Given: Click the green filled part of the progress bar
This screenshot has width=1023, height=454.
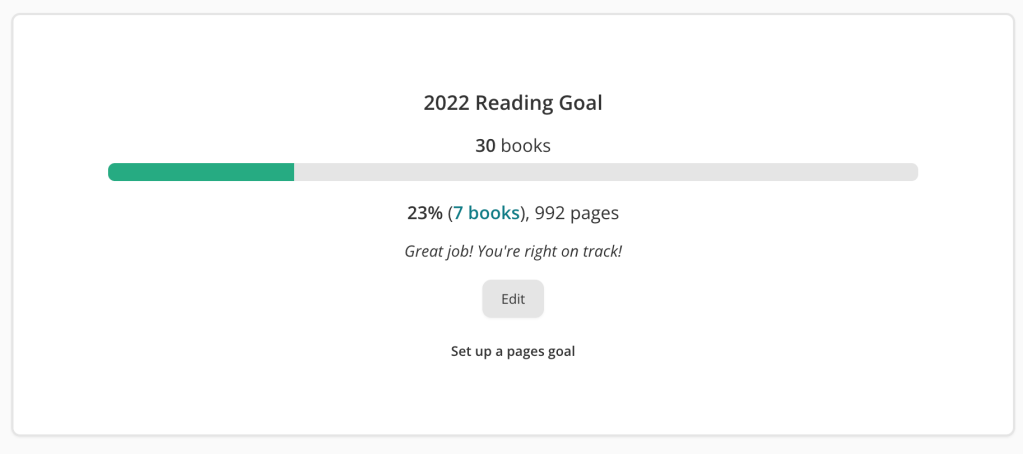Looking at the screenshot, I should pyautogui.click(x=200, y=172).
